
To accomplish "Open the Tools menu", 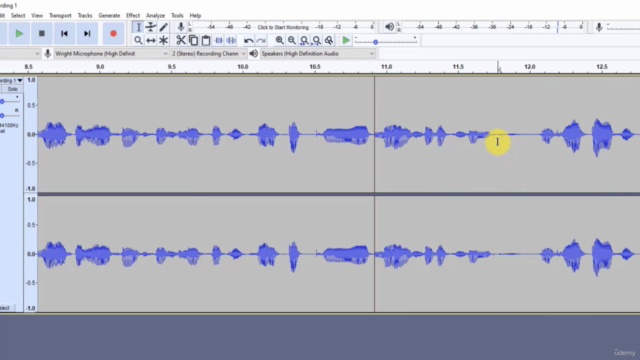I will (177, 16).
